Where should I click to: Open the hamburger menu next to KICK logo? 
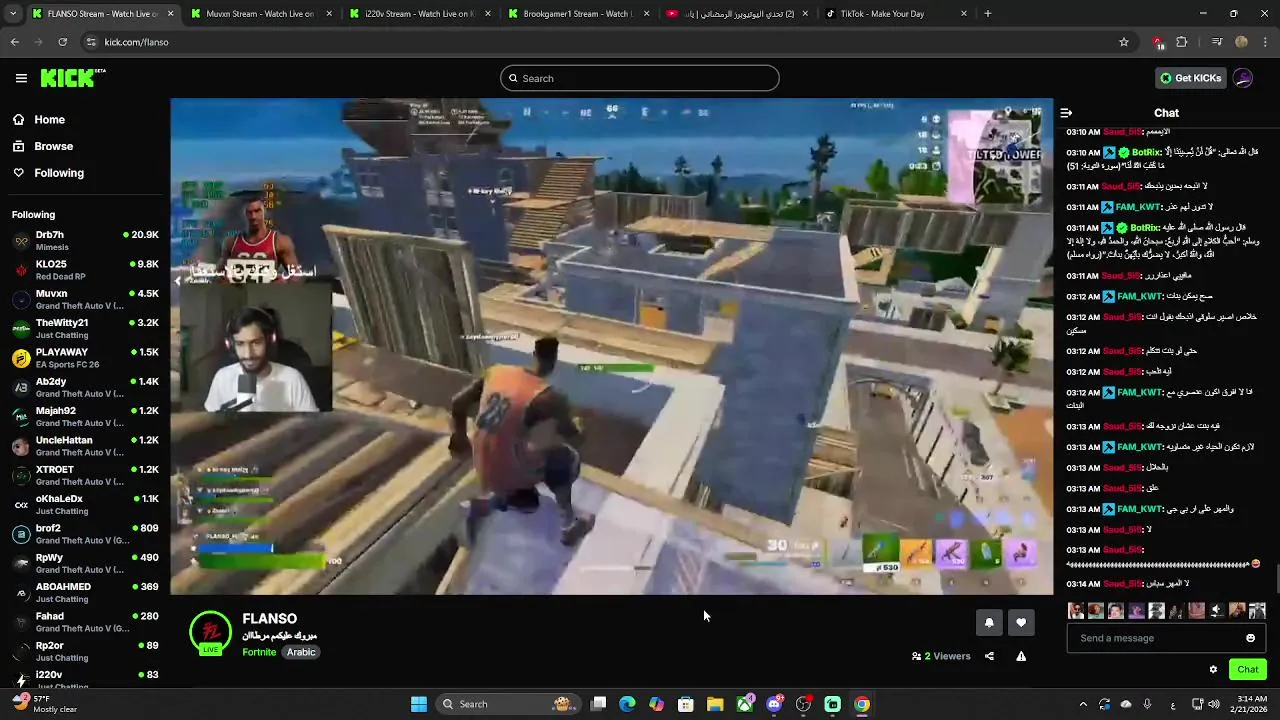click(x=21, y=78)
